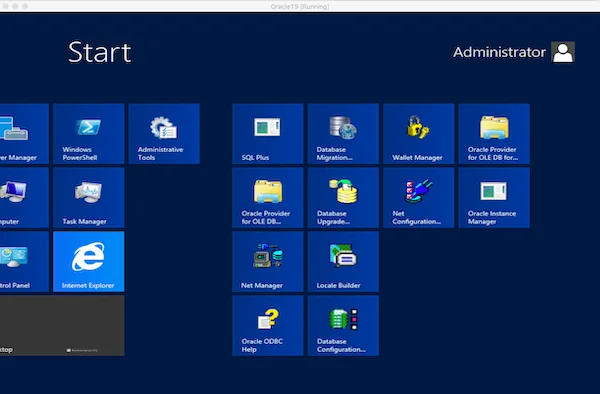The width and height of the screenshot is (600, 394).
Task: Open the Administrative Tools tile
Action: (x=164, y=134)
